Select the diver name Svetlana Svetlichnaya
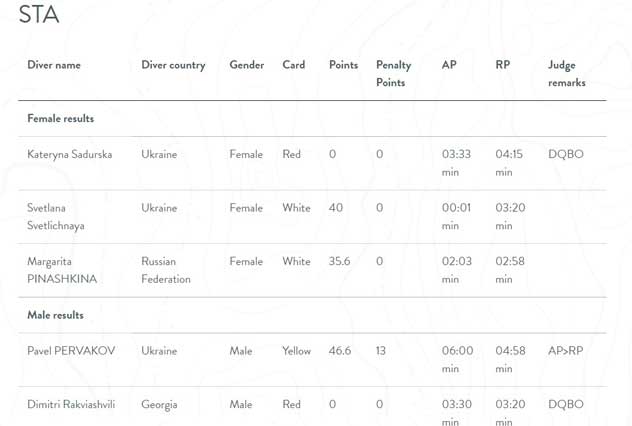632x426 pixels. (x=56, y=216)
